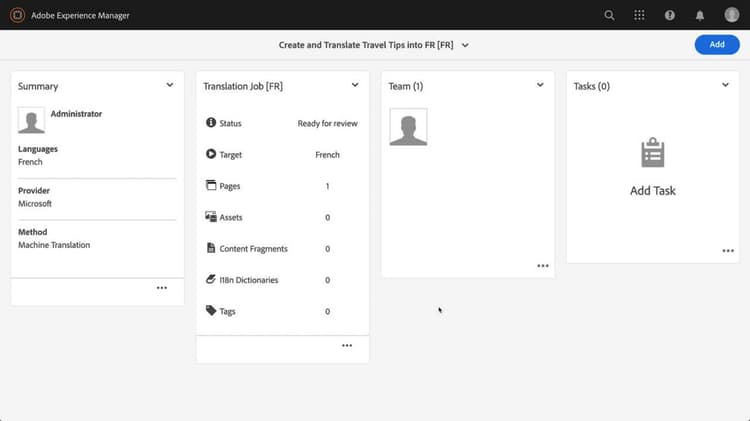Open the user profile avatar in the header
Screen dimensions: 750x421
point(731,15)
